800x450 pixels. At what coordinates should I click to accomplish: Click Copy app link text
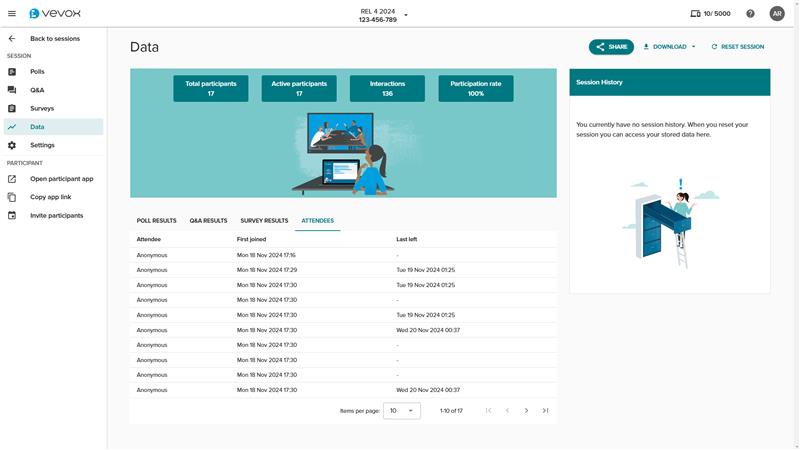coord(51,197)
